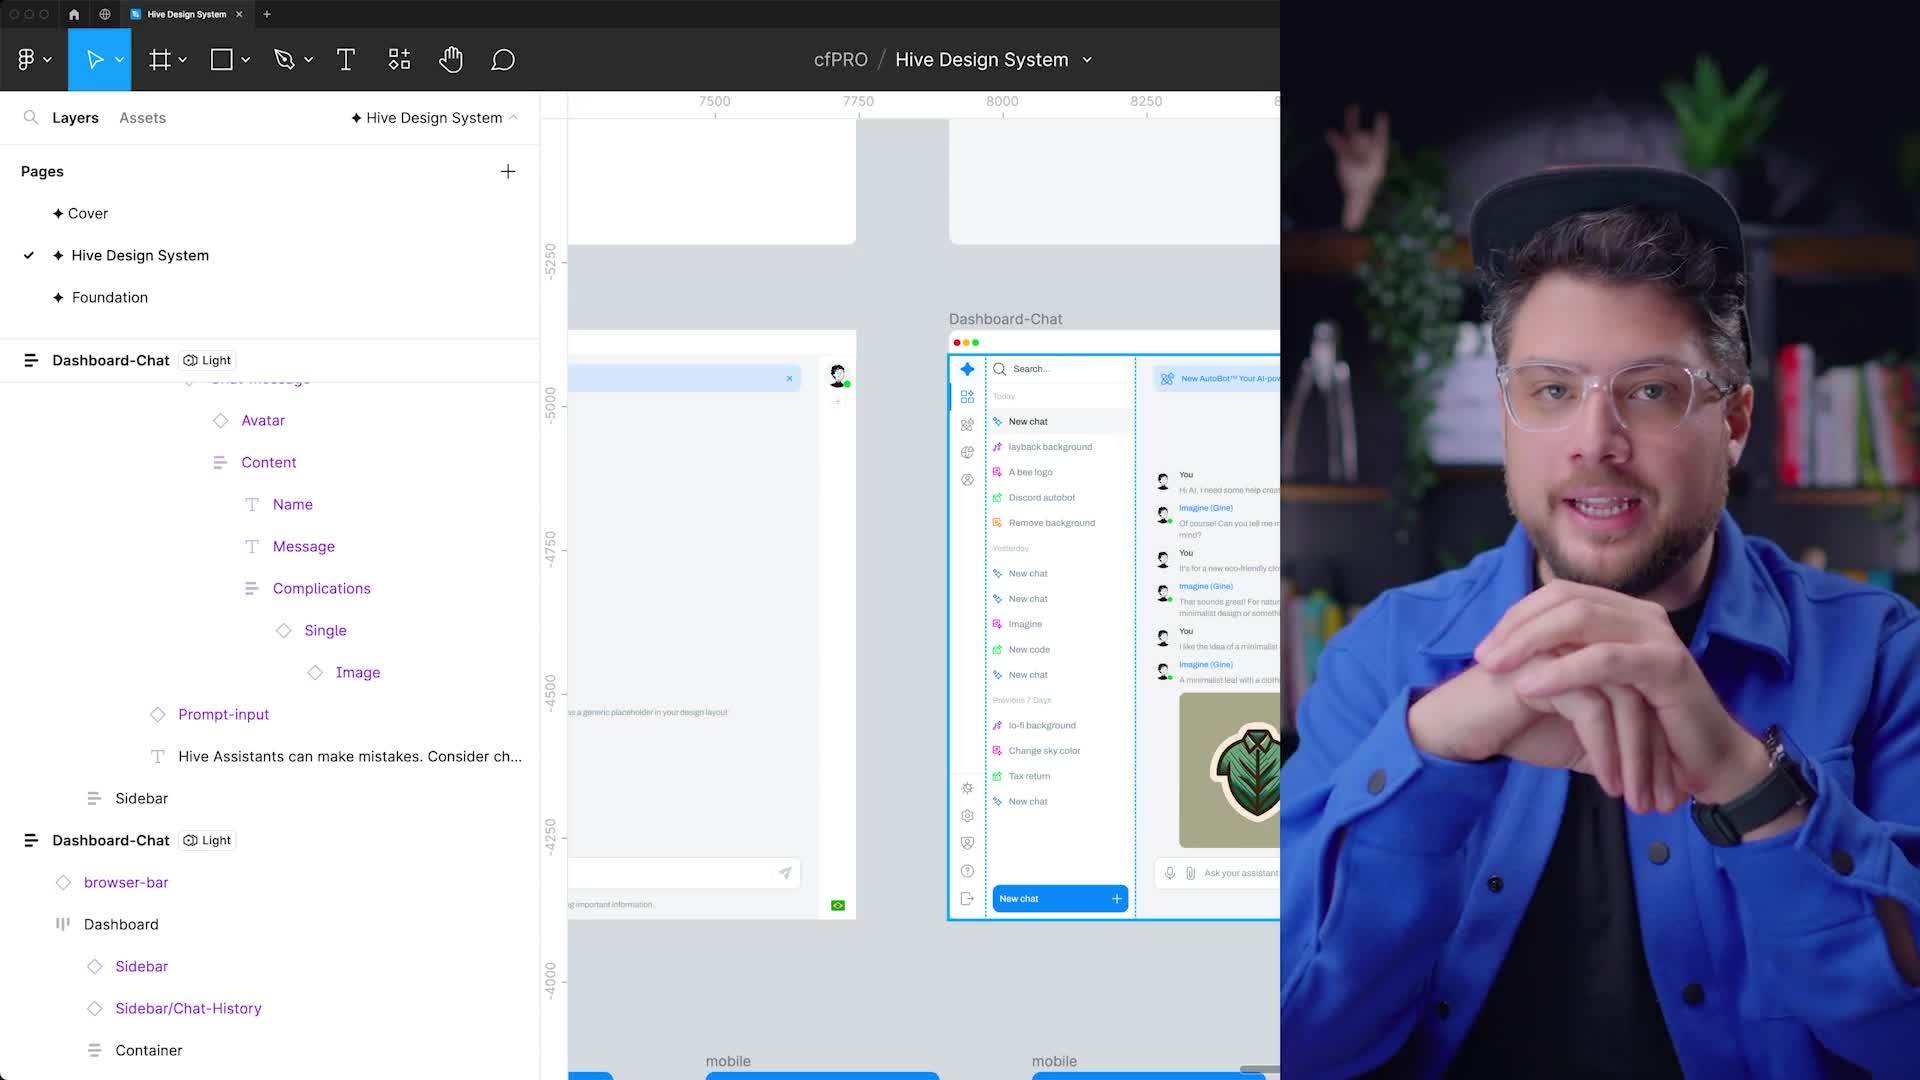
Task: Select the Prompt-input layer
Action: [x=224, y=715]
